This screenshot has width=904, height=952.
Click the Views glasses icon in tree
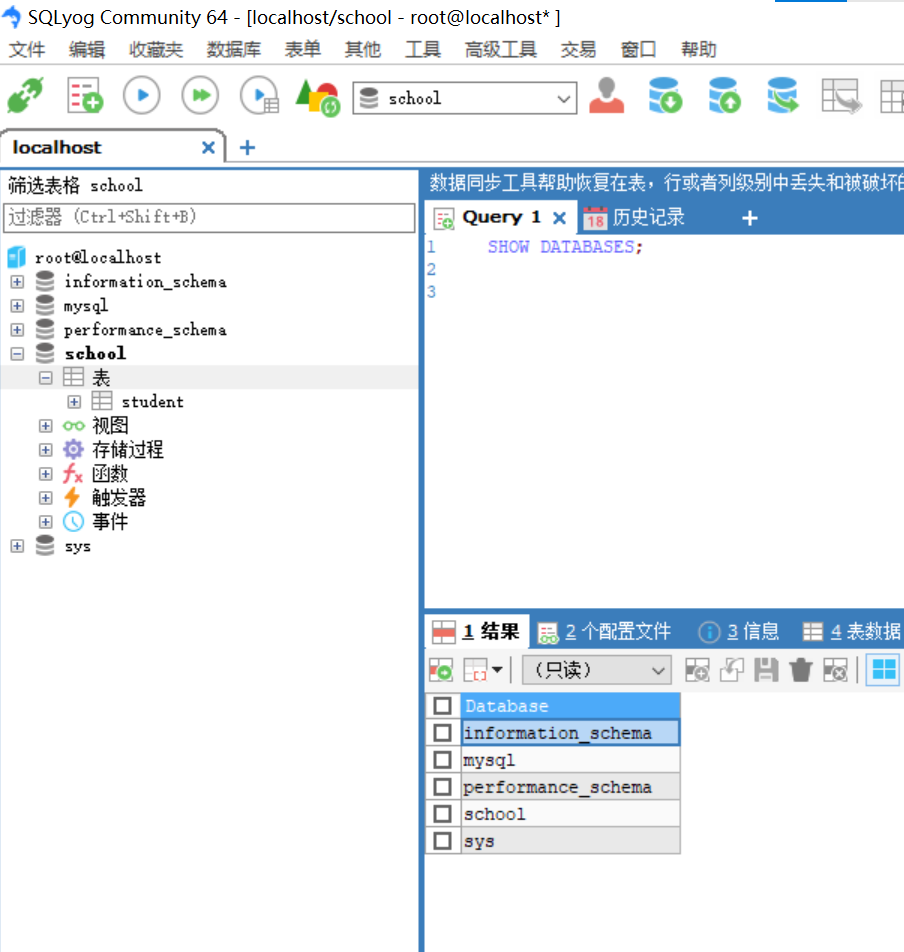tap(73, 426)
